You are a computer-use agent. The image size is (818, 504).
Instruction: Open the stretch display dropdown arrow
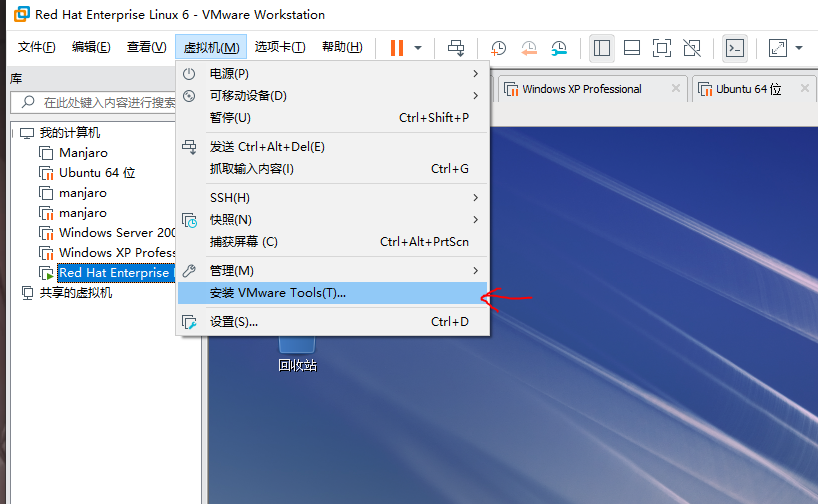pyautogui.click(x=799, y=48)
